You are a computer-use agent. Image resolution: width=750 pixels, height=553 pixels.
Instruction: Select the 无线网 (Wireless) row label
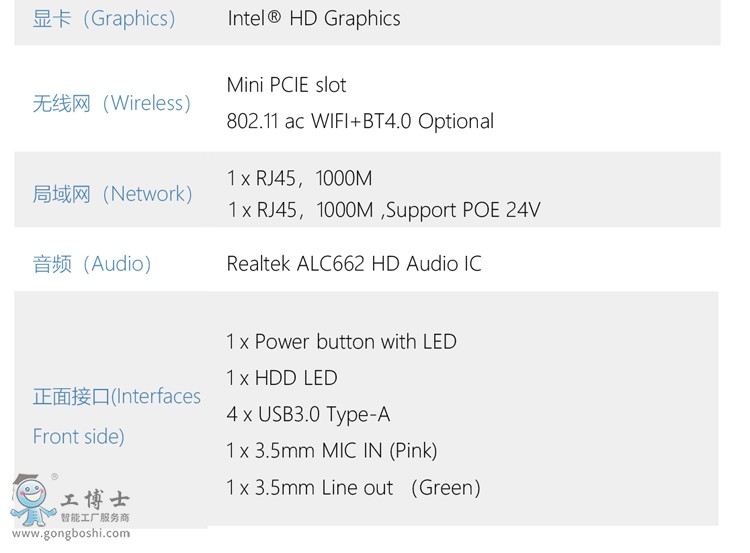click(x=111, y=103)
